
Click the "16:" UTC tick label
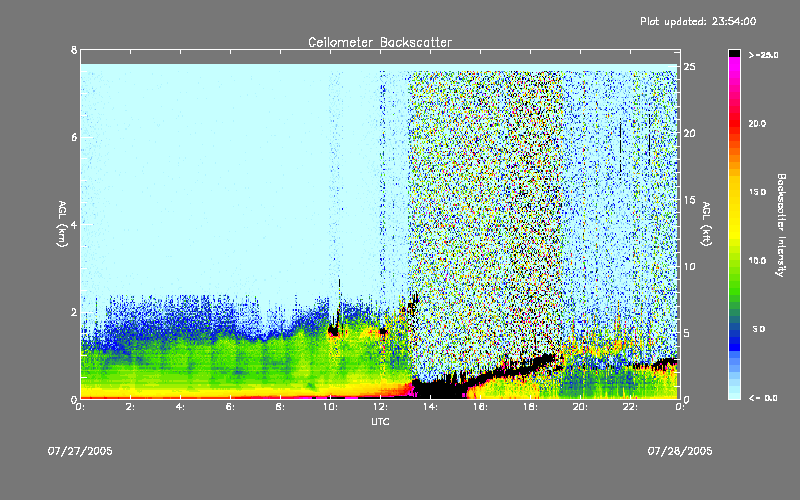[x=480, y=407]
